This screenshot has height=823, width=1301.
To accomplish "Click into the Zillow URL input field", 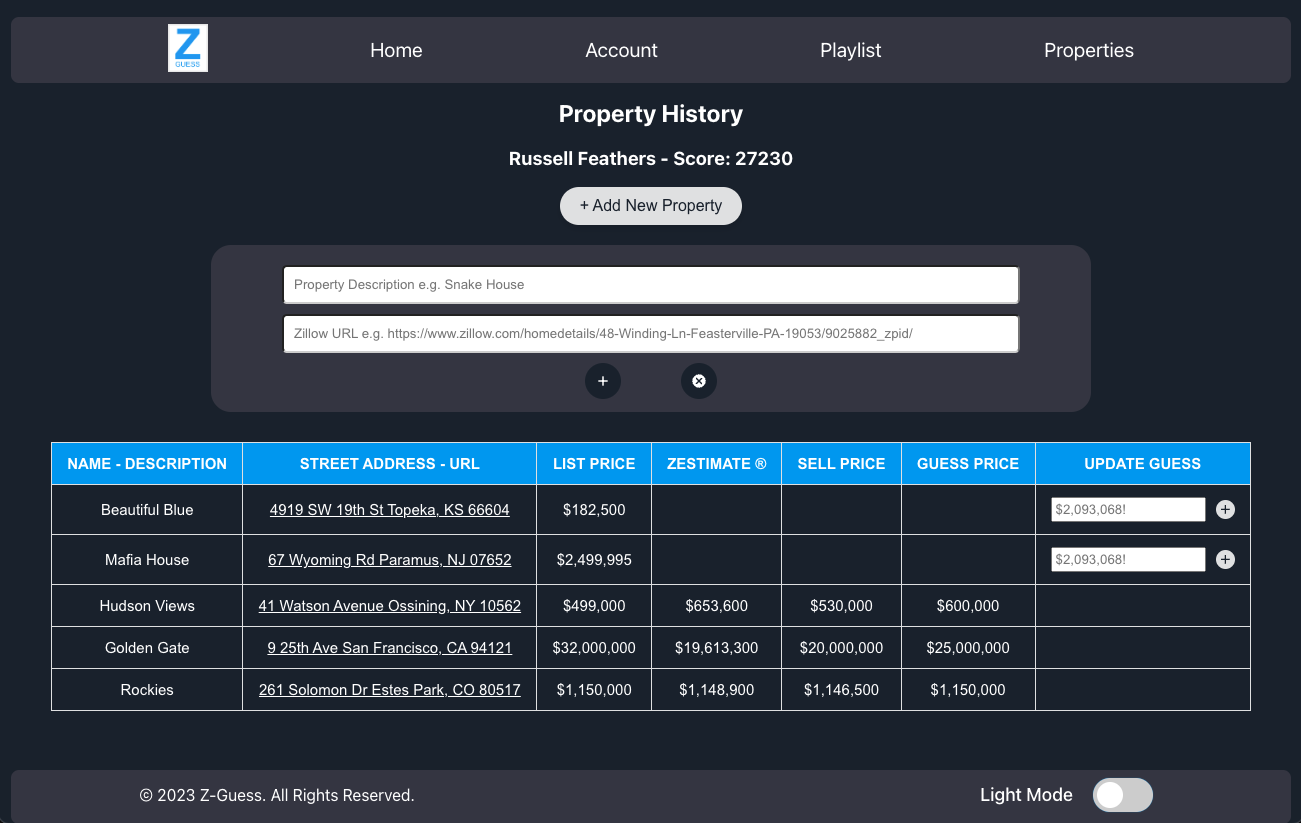I will tap(650, 334).
